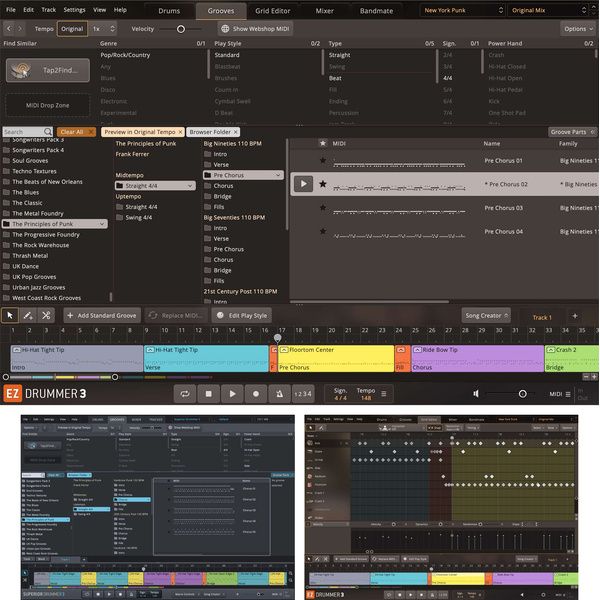The width and height of the screenshot is (600, 600).
Task: Open the Pre Chorus folder under Big Nineties
Action: point(243,175)
